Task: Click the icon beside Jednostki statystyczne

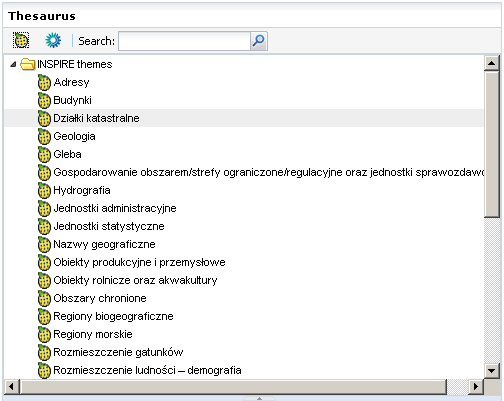Action: [x=44, y=226]
